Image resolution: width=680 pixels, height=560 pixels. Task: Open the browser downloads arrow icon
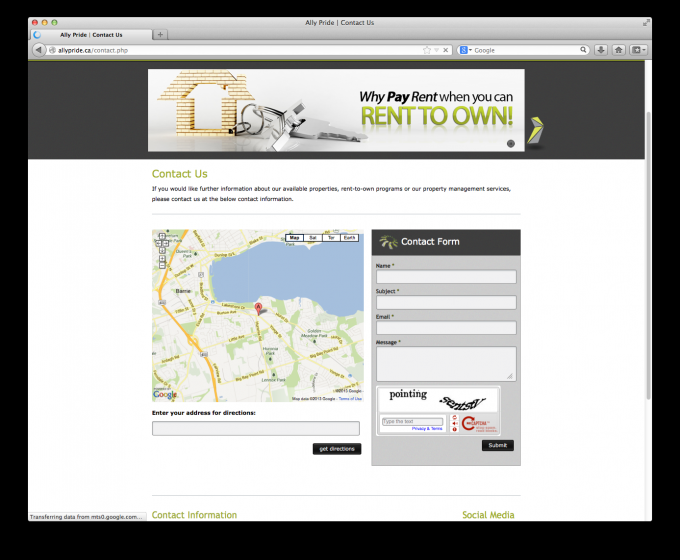[601, 49]
